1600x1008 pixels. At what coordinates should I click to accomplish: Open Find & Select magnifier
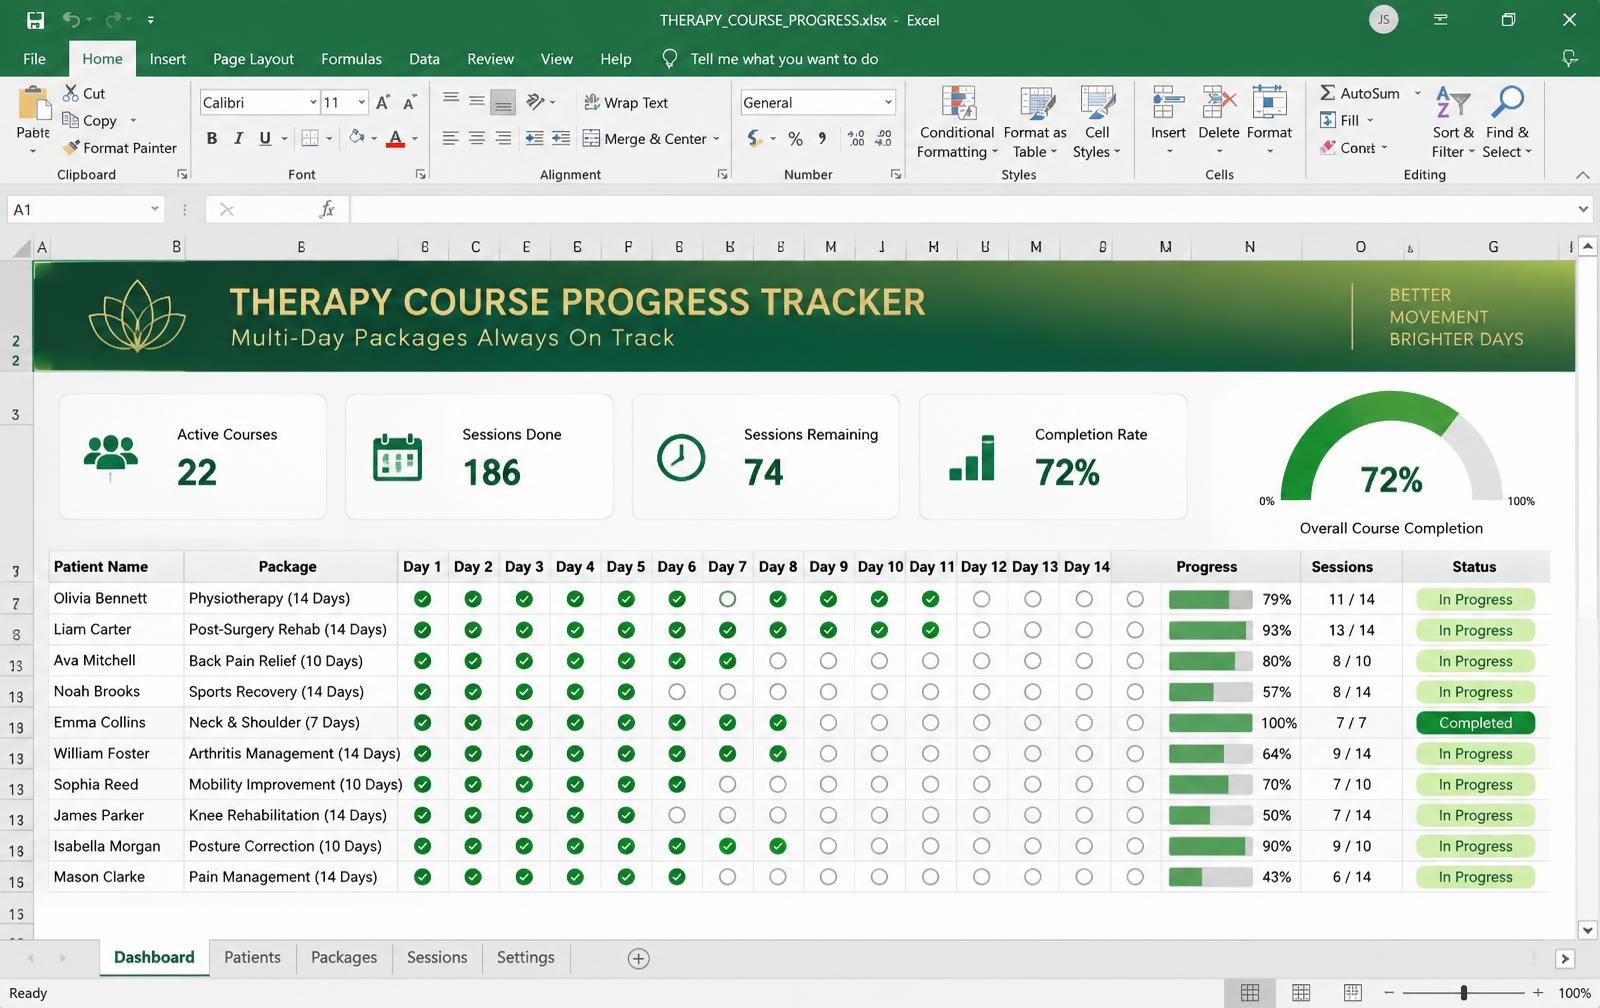tap(1507, 122)
